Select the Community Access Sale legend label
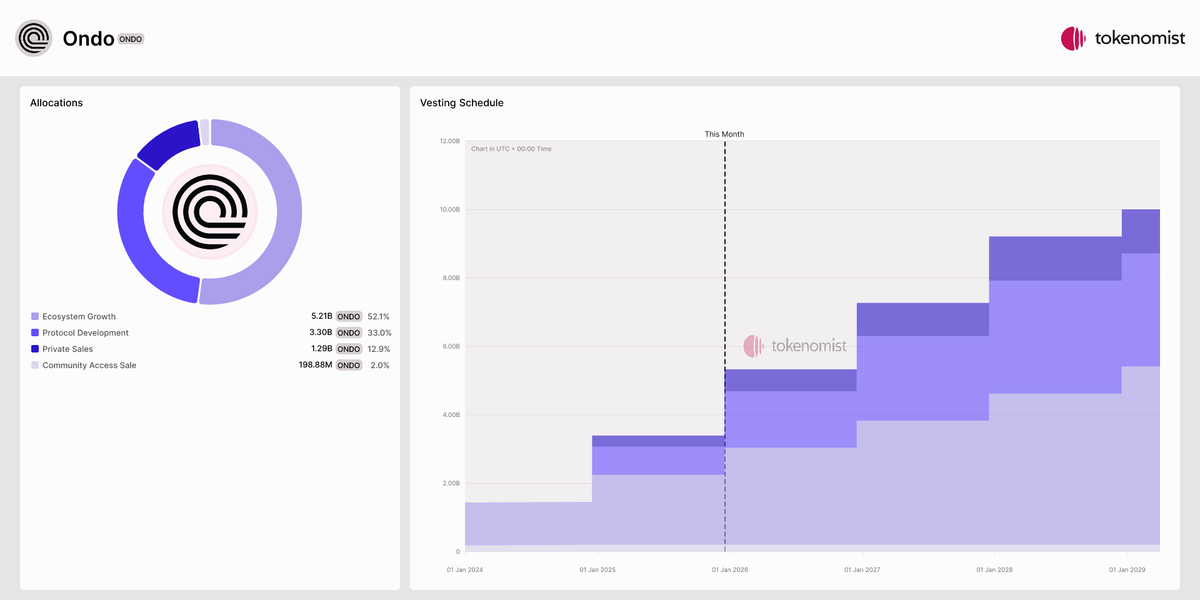This screenshot has width=1200, height=600. [89, 365]
